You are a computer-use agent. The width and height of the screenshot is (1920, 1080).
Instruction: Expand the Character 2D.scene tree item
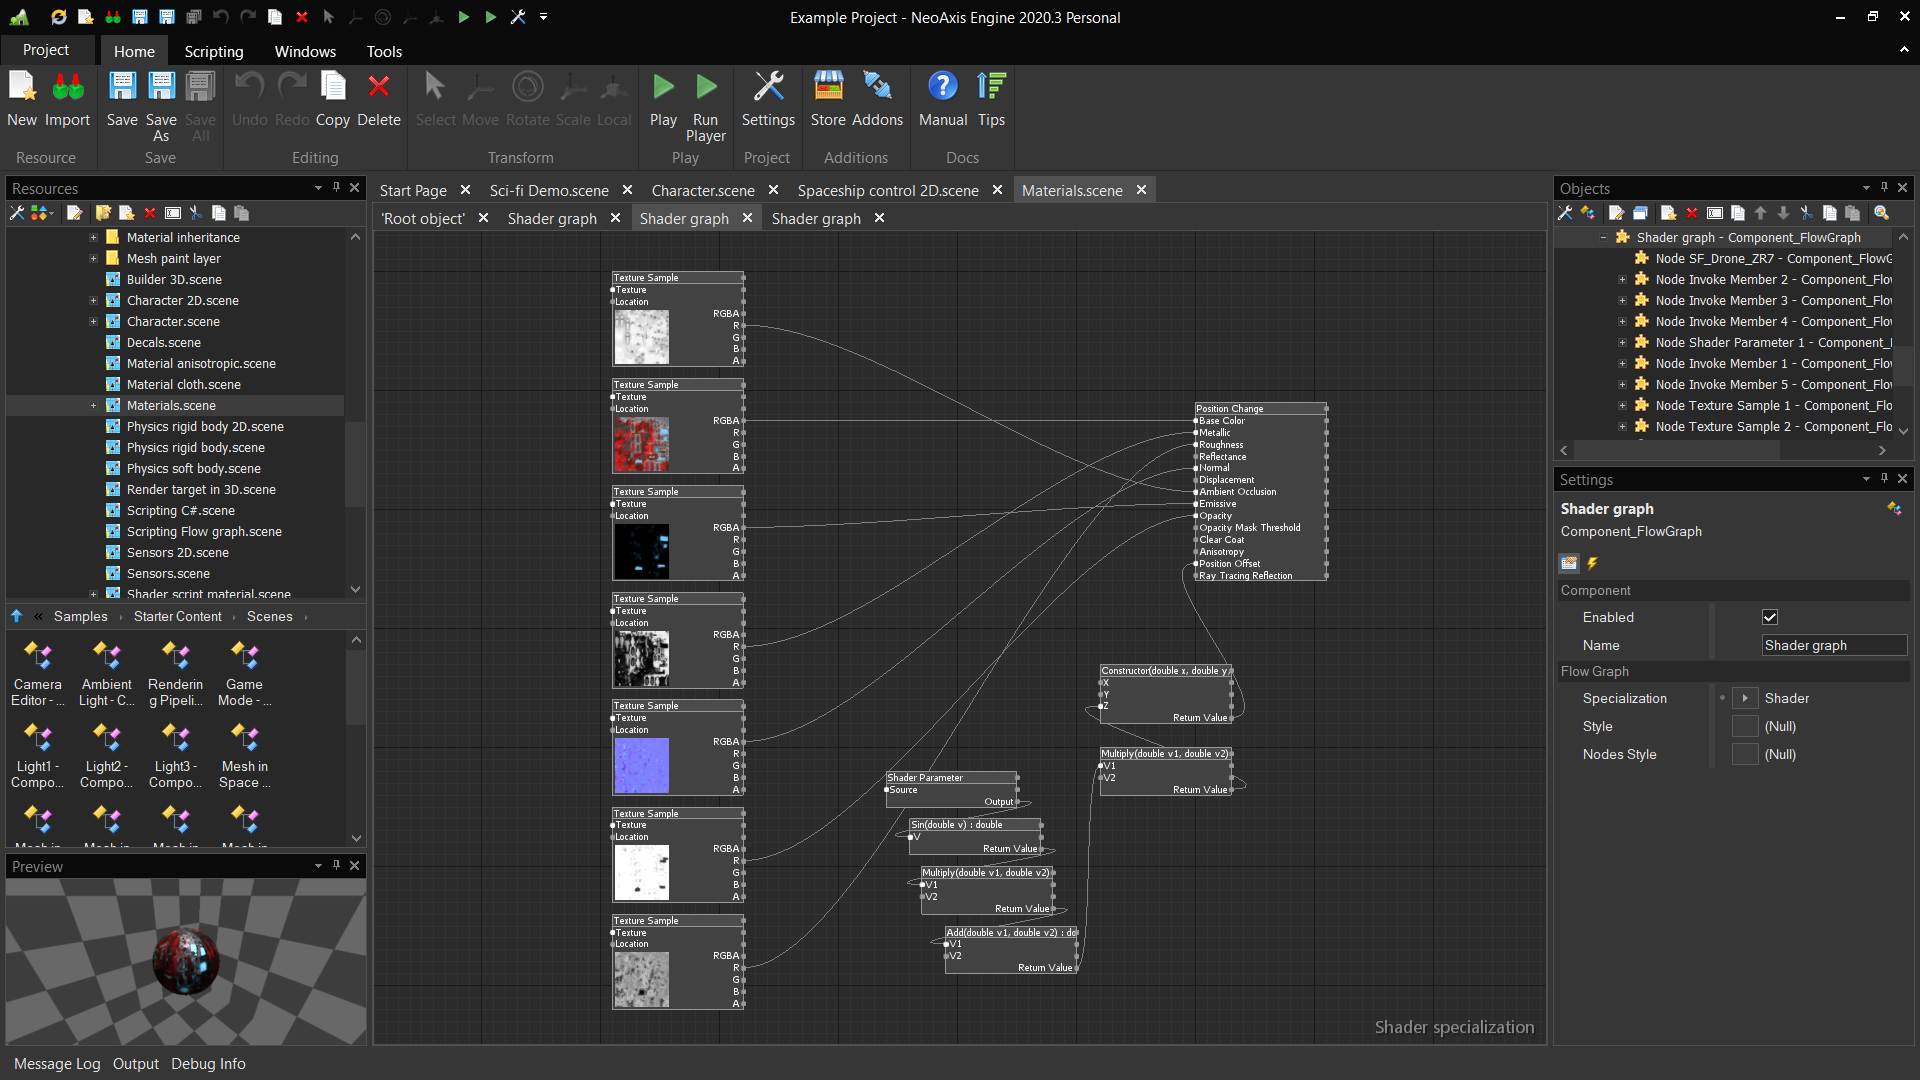(x=93, y=301)
